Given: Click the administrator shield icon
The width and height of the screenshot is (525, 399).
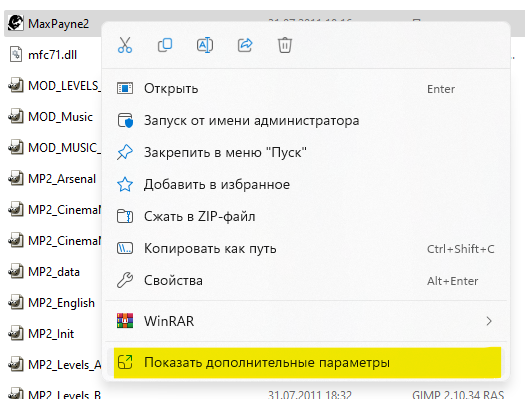Looking at the screenshot, I should pos(125,121).
